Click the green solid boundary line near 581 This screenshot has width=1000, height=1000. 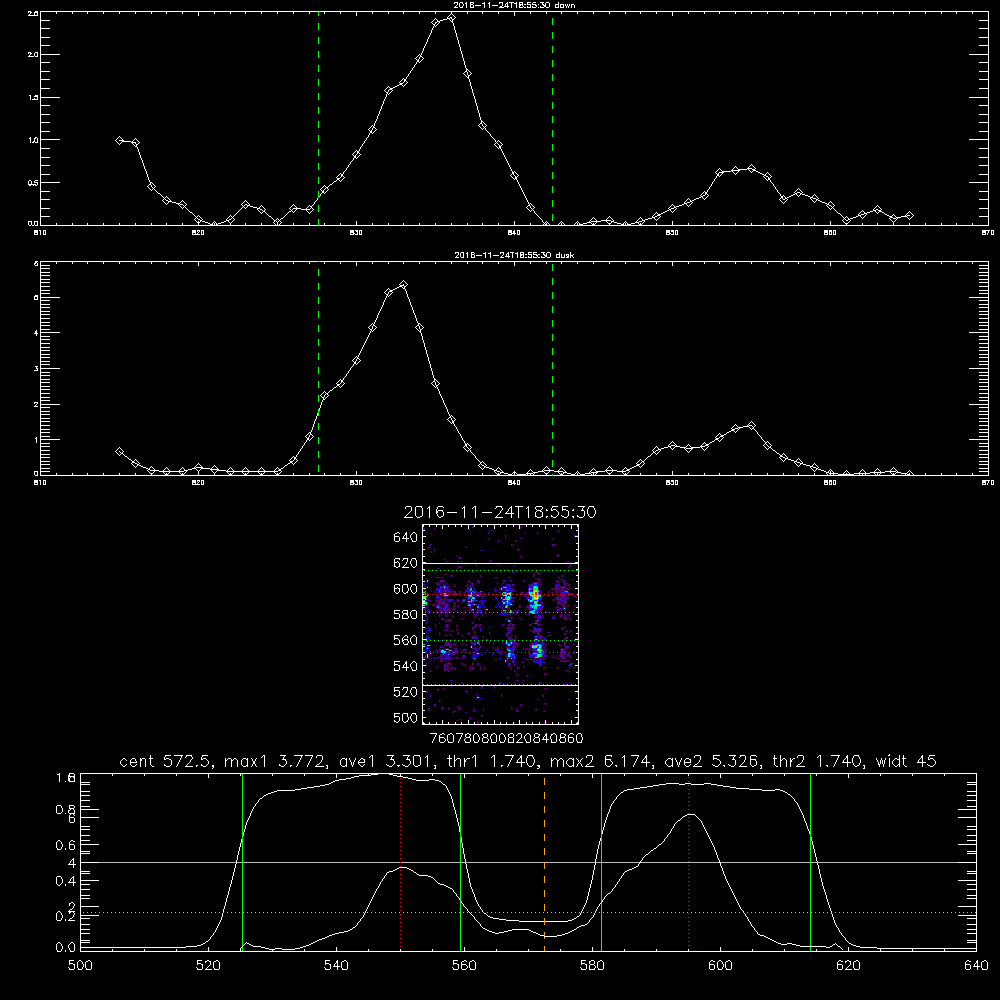(601, 863)
